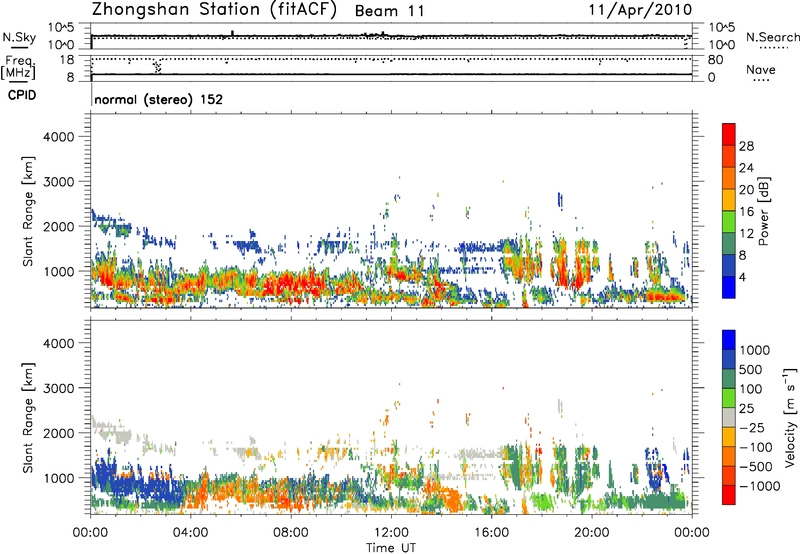Image resolution: width=800 pixels, height=554 pixels.
Task: Click the "08:00" time tick label
Action: point(290,533)
